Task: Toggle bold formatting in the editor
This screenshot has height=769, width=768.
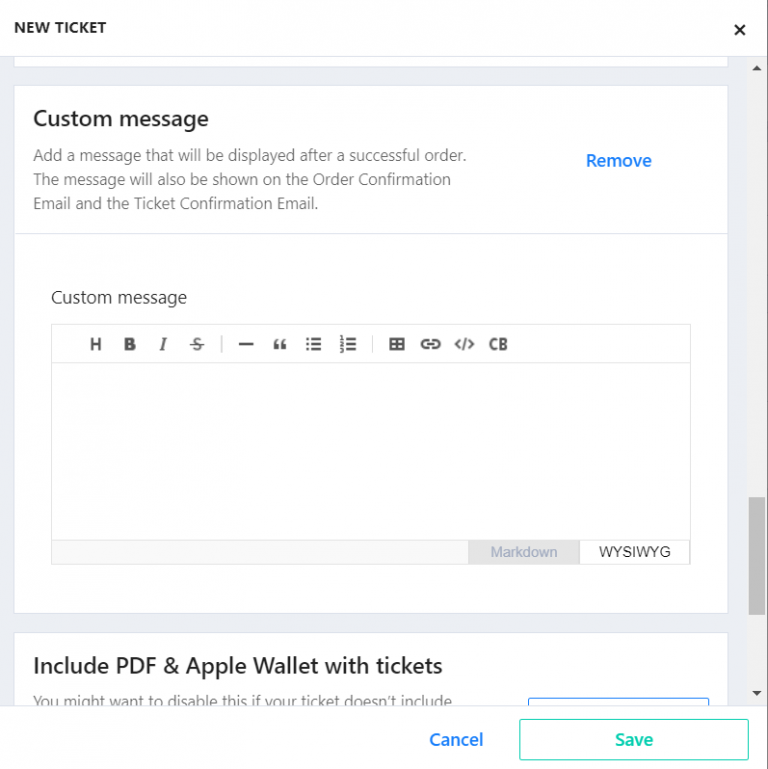Action: pos(130,344)
